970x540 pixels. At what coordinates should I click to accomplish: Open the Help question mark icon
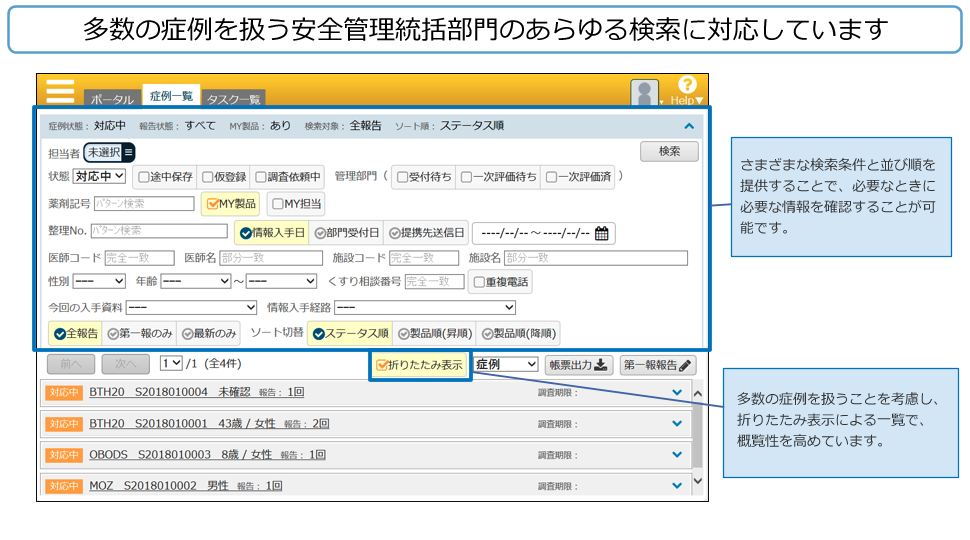[x=687, y=86]
